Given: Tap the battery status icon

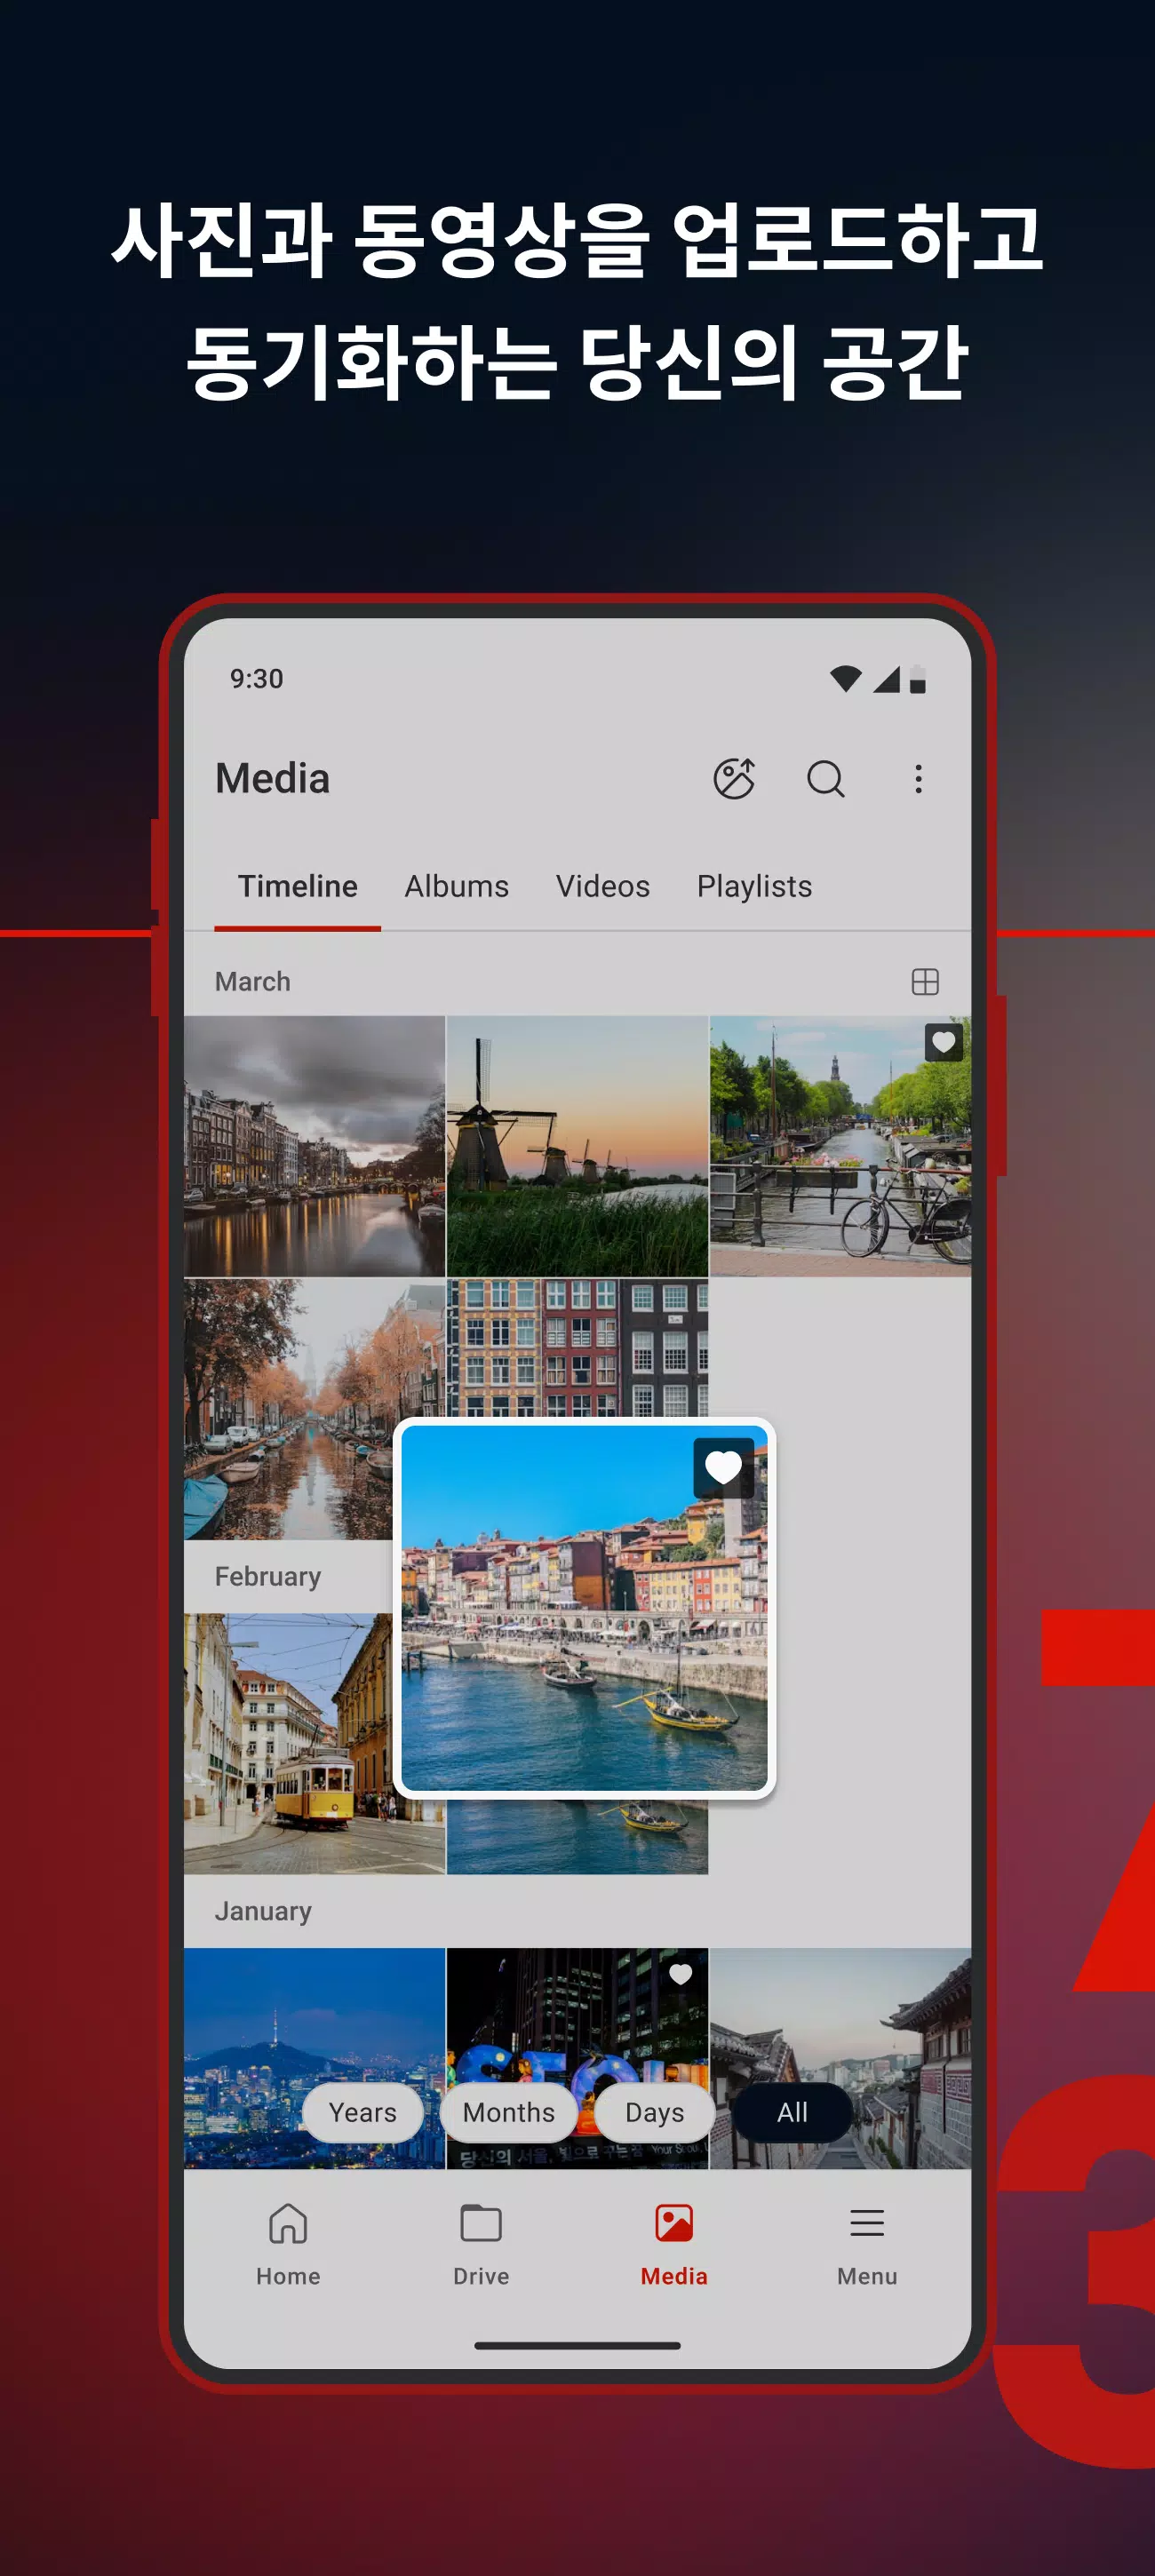Looking at the screenshot, I should pyautogui.click(x=918, y=680).
